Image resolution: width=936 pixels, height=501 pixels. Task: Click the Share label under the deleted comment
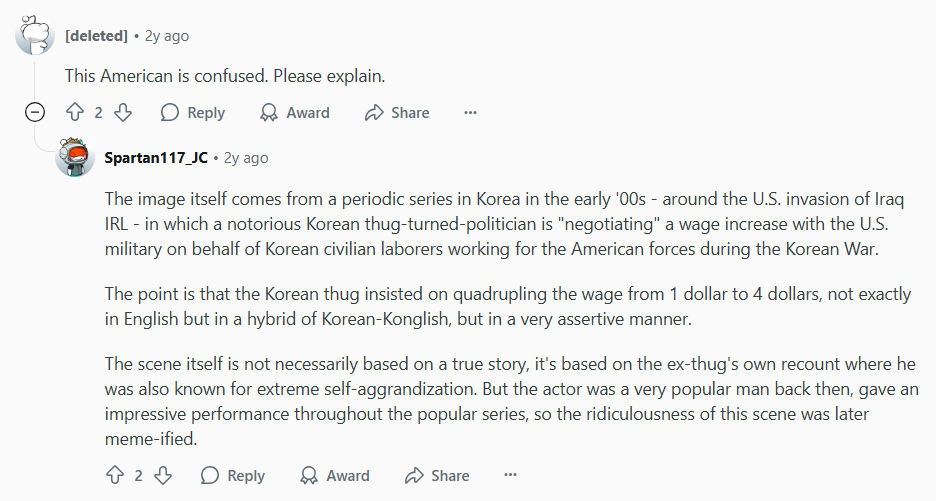pyautogui.click(x=410, y=112)
